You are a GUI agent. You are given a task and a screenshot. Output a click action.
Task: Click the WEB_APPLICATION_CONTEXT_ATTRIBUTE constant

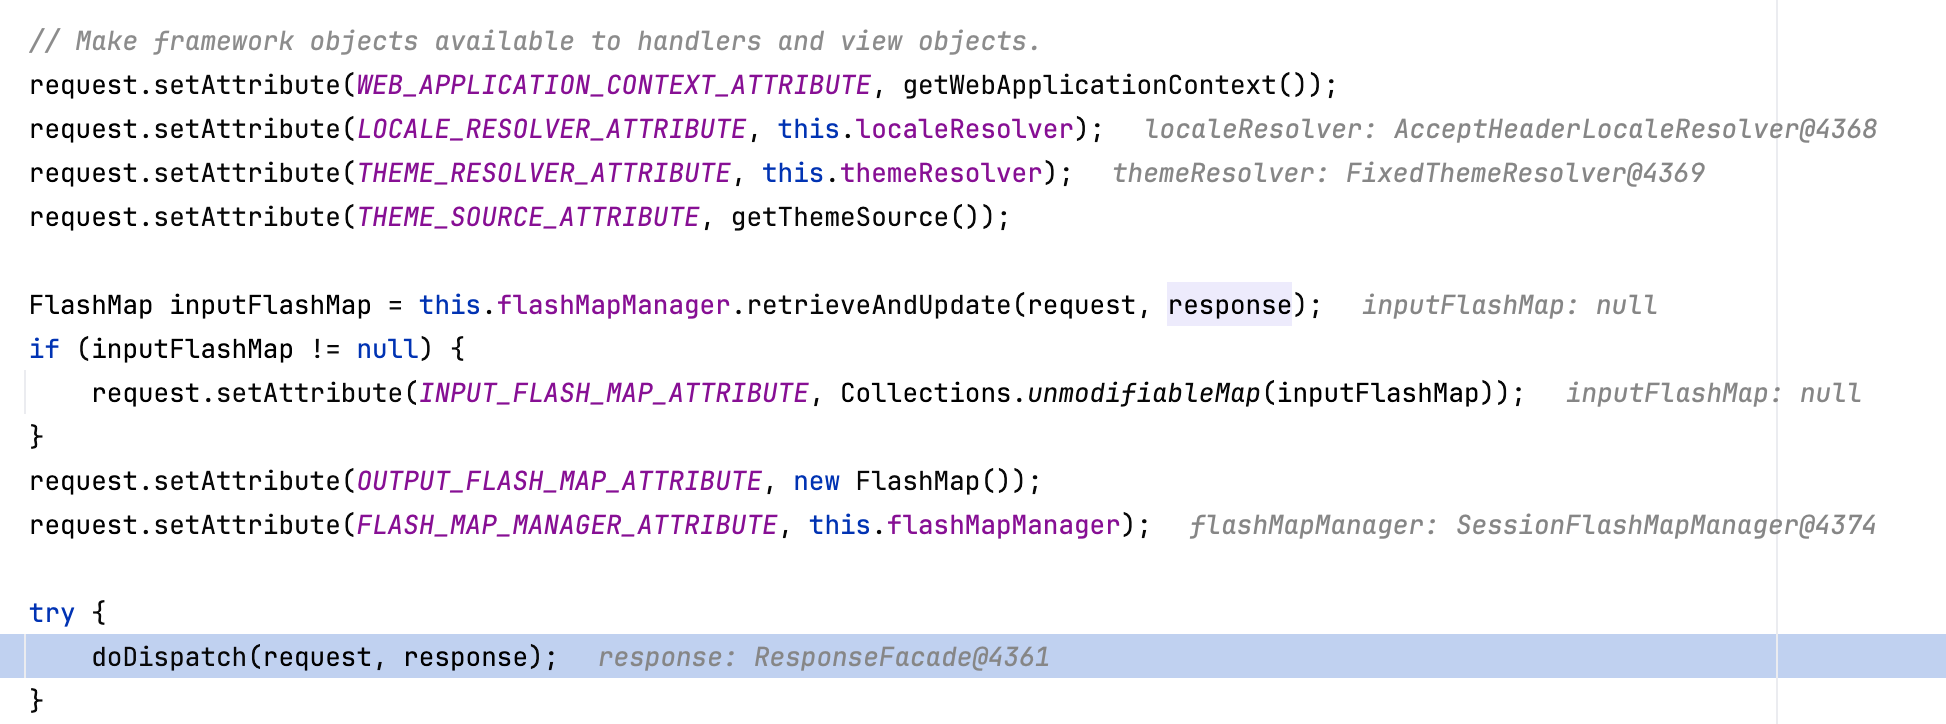point(614,85)
